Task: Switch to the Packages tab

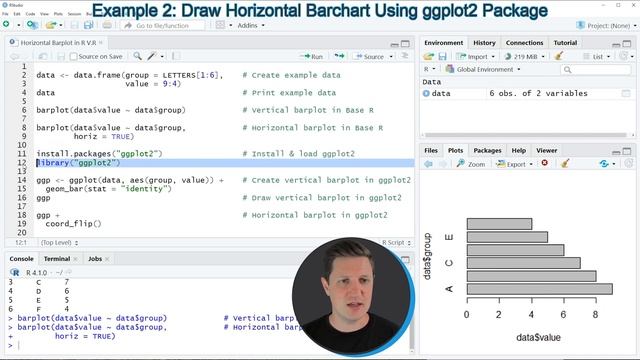Action: click(487, 151)
